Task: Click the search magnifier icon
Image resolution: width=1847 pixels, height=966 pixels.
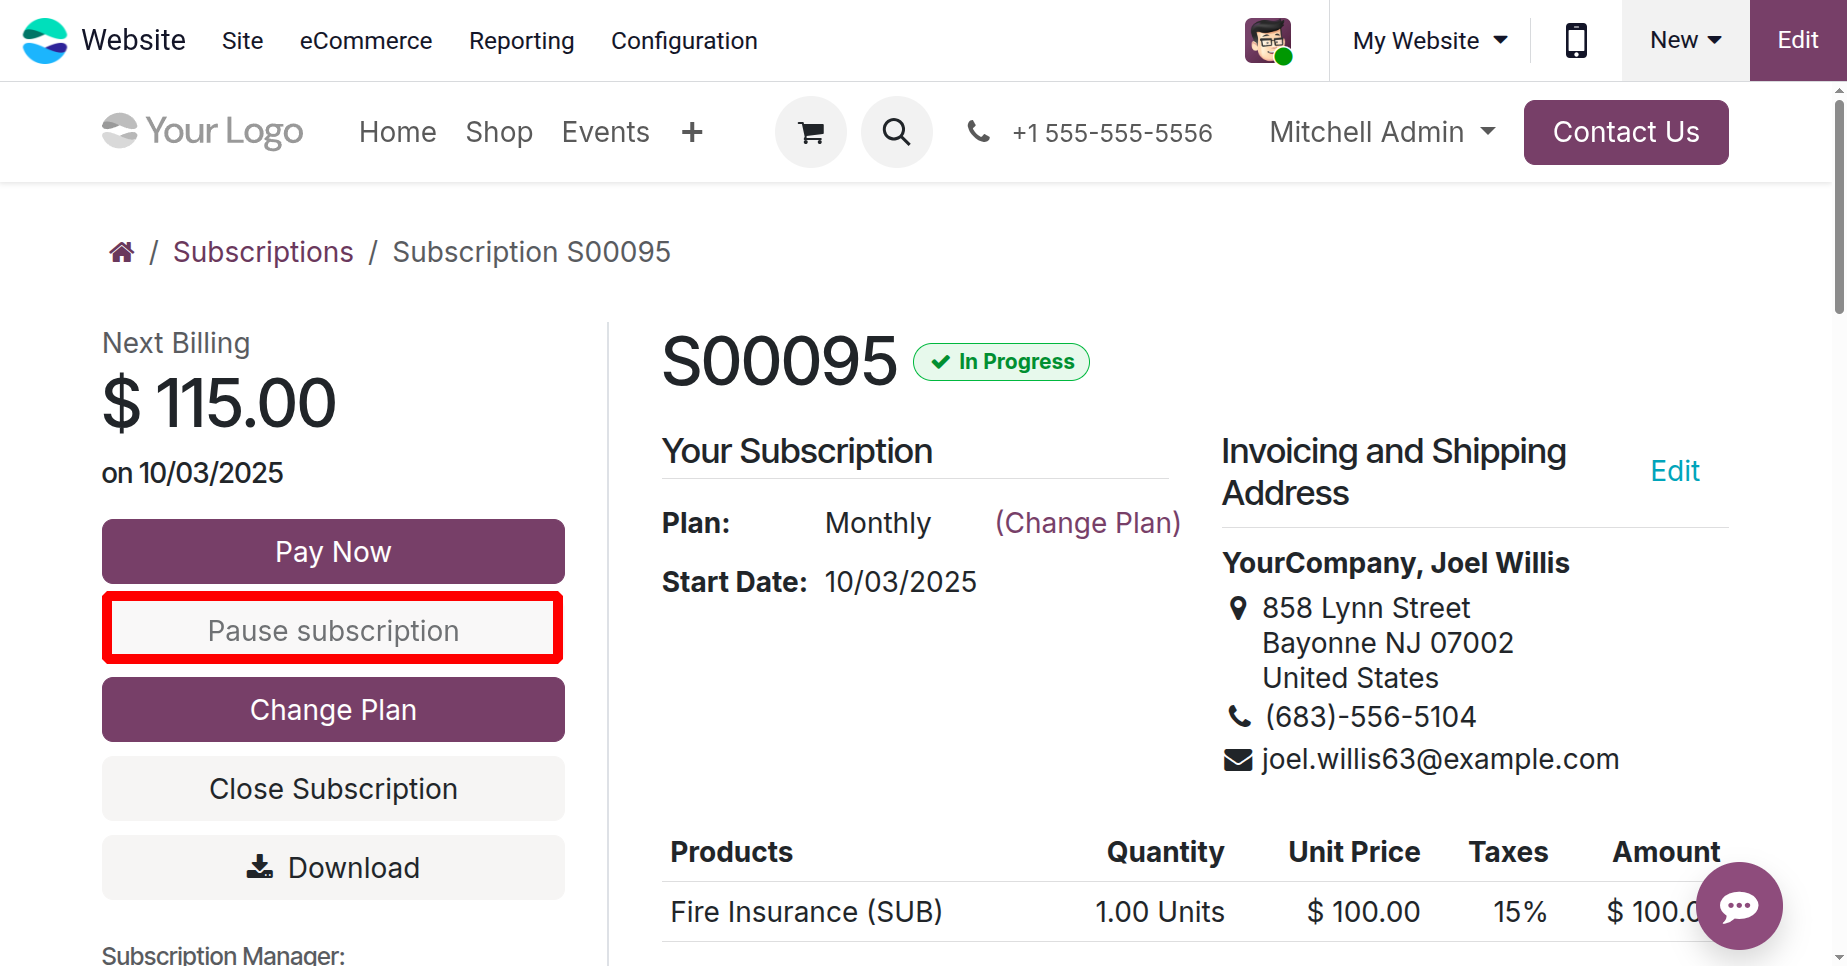Action: pos(897,132)
